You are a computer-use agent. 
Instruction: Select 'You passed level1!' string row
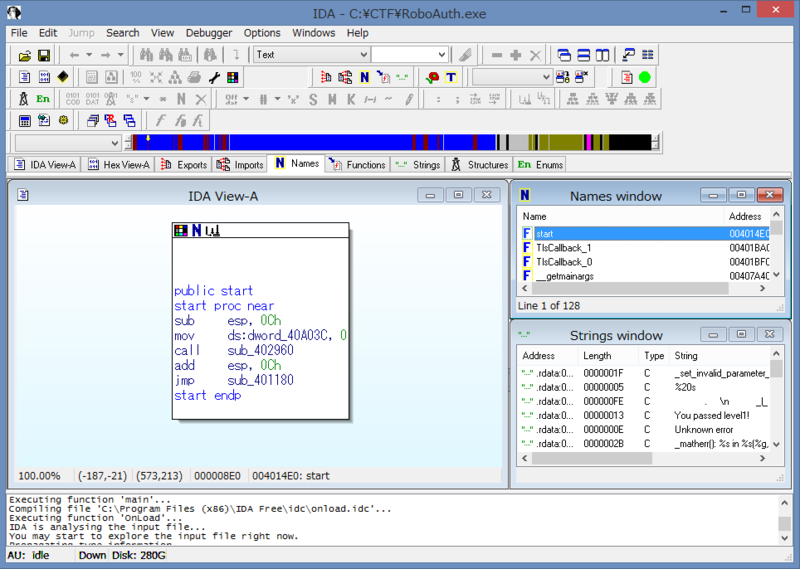pos(645,415)
